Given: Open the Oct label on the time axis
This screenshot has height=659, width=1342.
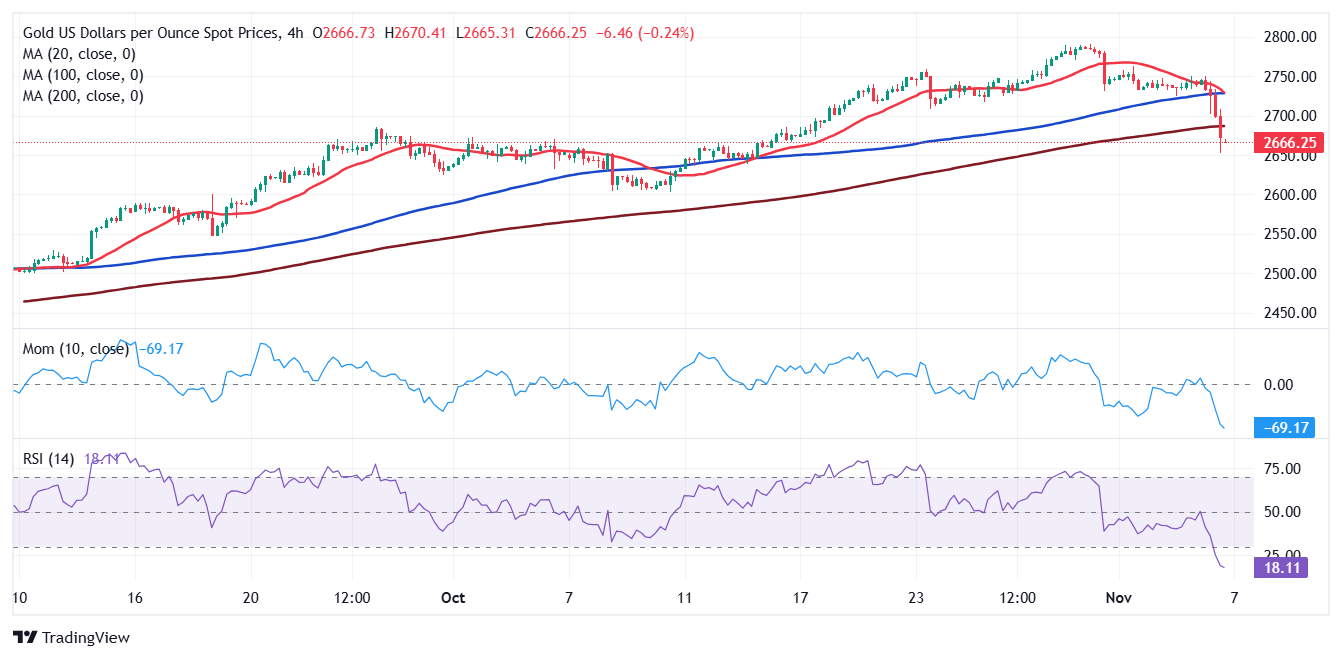Looking at the screenshot, I should click(x=452, y=597).
